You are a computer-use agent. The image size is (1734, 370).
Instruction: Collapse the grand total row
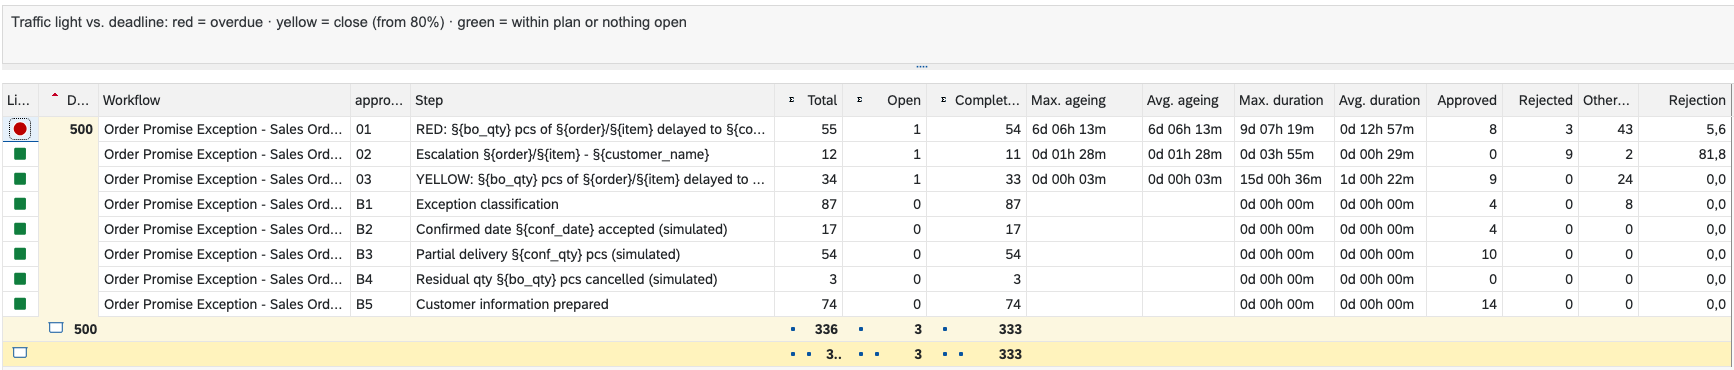point(20,353)
